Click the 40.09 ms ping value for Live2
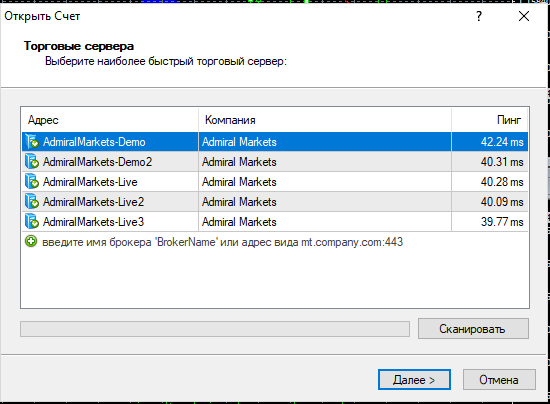550x404 pixels. pos(502,202)
